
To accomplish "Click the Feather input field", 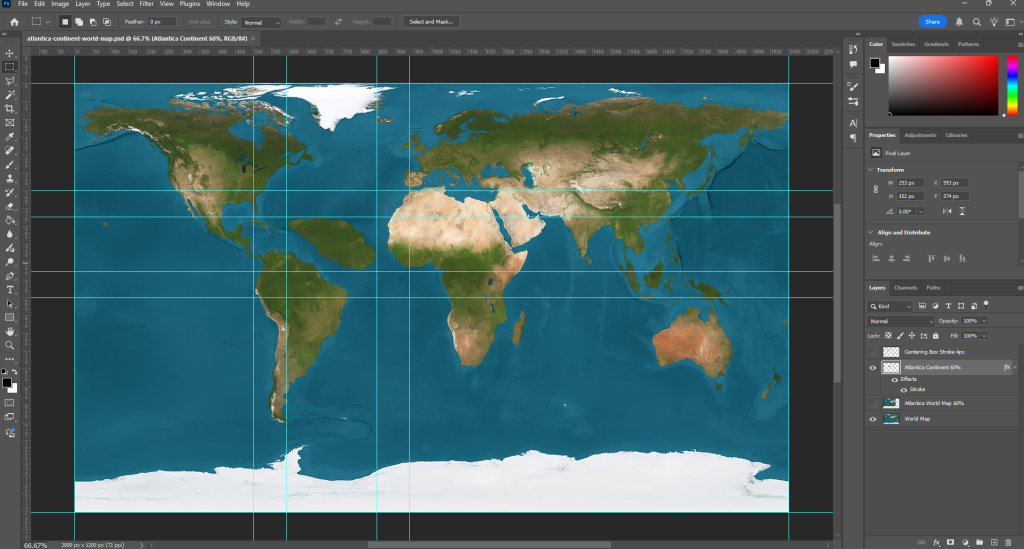I will (161, 22).
